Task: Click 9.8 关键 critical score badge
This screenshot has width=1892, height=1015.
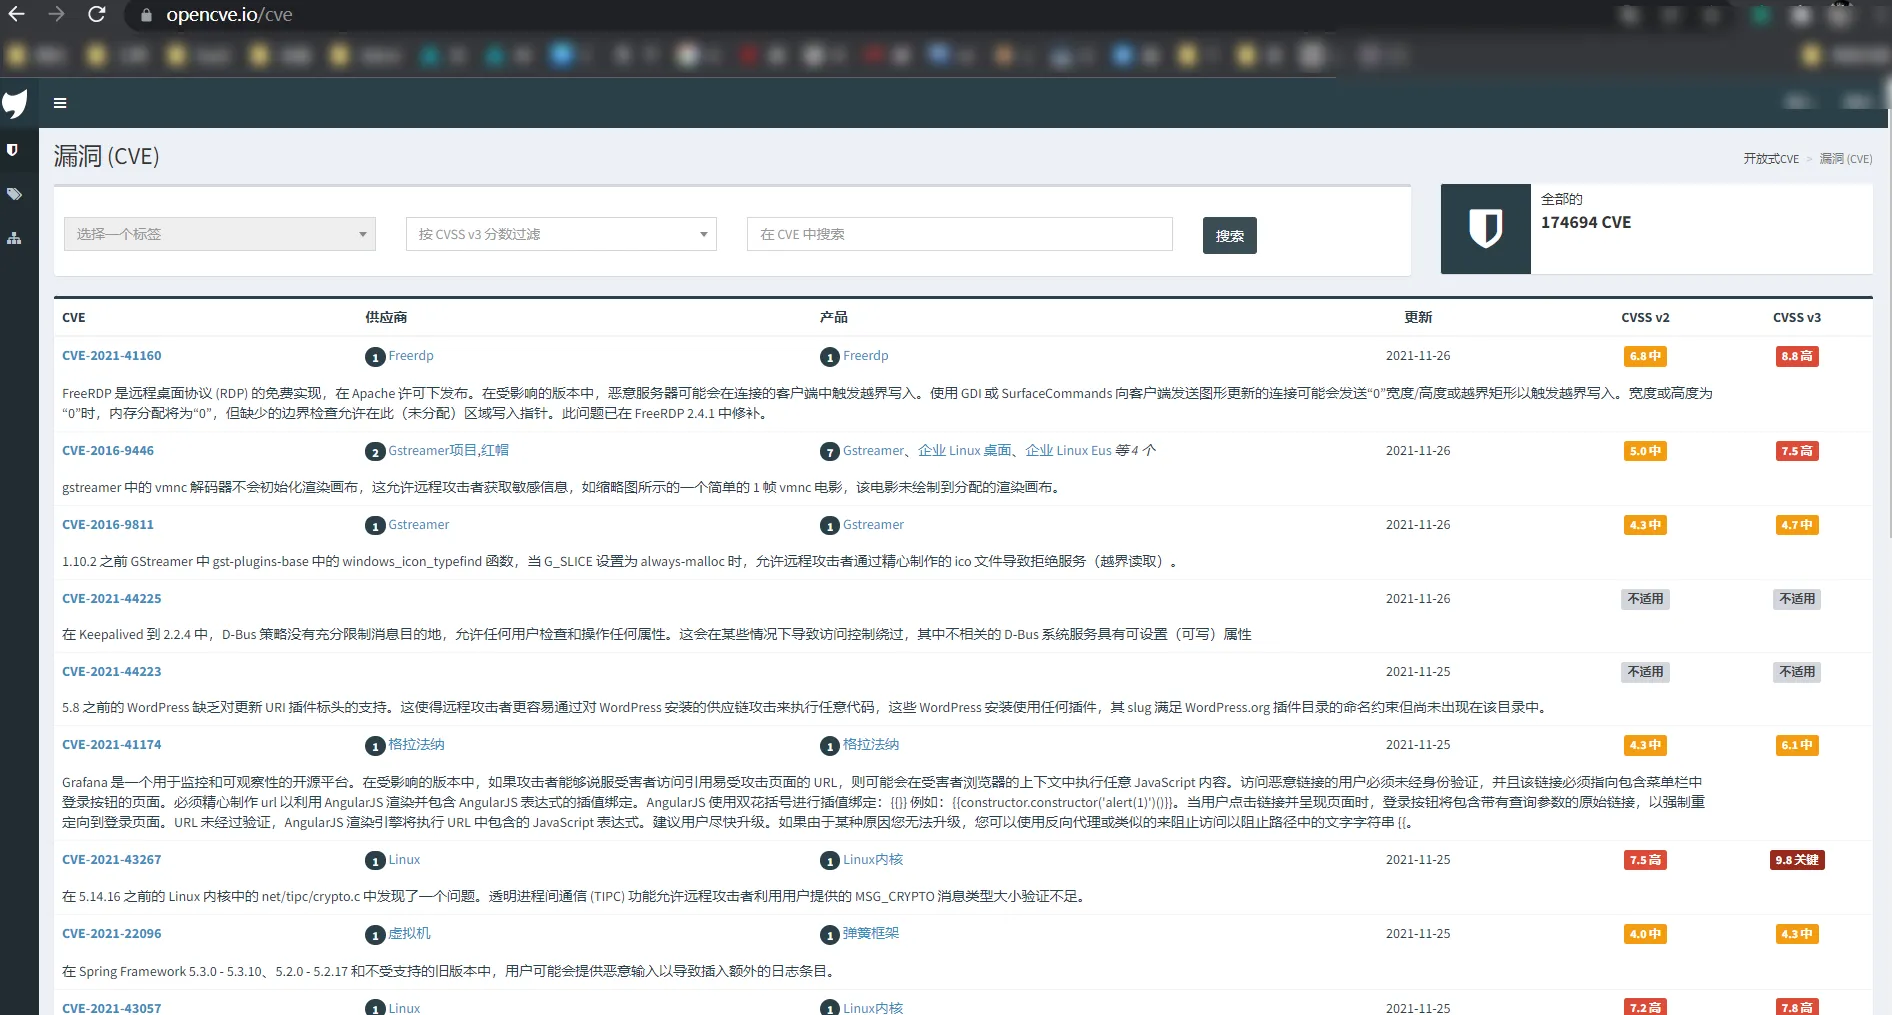Action: 1797,860
